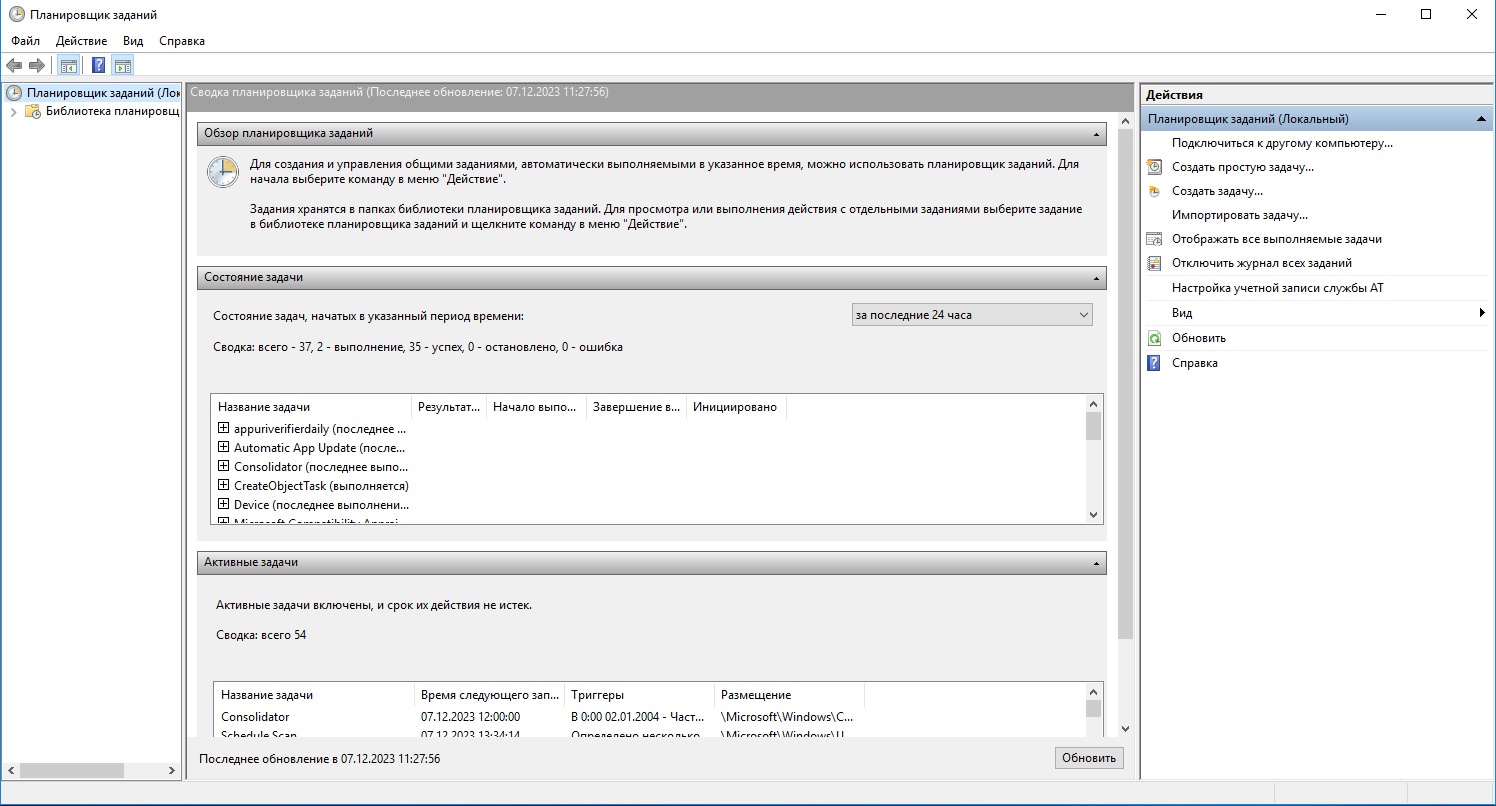The image size is (1496, 806).
Task: Toggle the Action pane toolbar icon
Action: [x=123, y=66]
